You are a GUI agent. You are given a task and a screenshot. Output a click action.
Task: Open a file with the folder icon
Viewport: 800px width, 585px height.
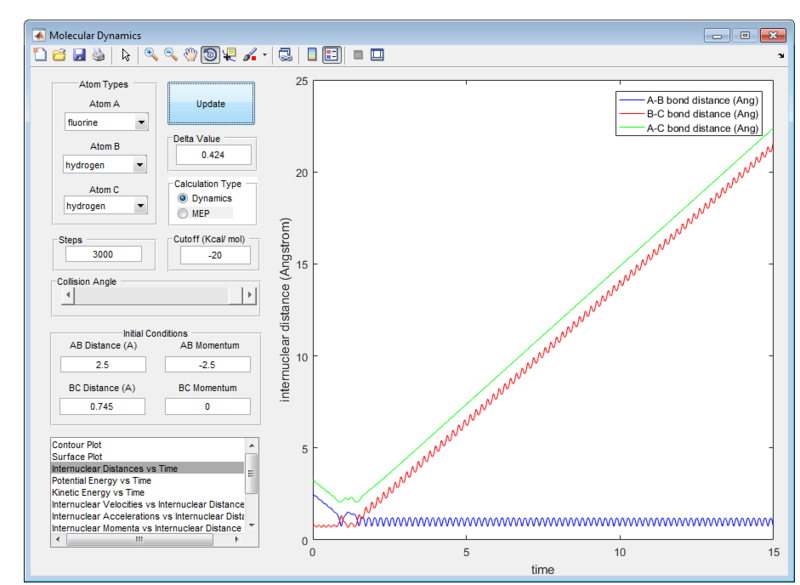59,55
